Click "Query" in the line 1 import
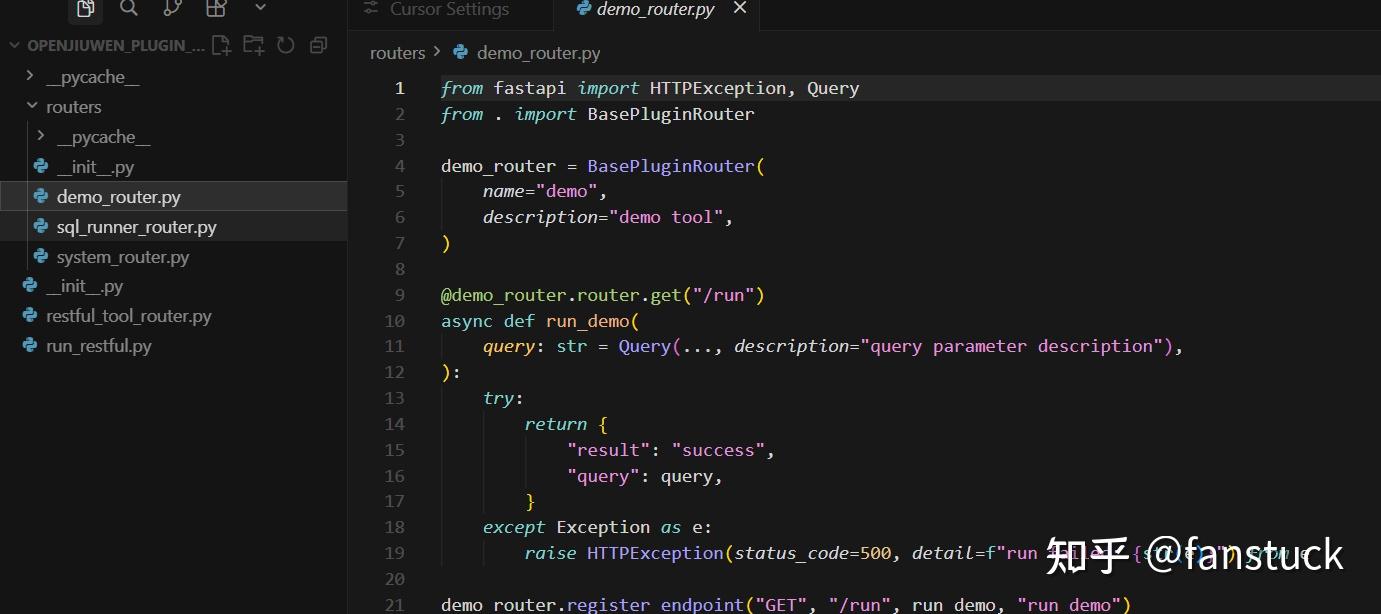 click(833, 88)
